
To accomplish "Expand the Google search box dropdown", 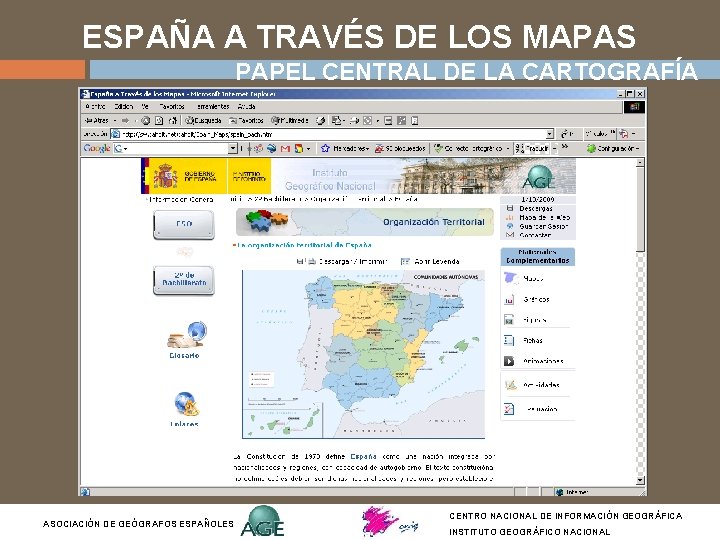I will [233, 148].
